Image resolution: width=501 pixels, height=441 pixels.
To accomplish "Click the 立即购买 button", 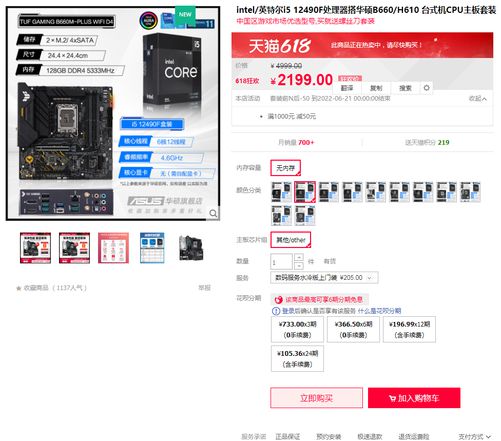I will [x=316, y=398].
